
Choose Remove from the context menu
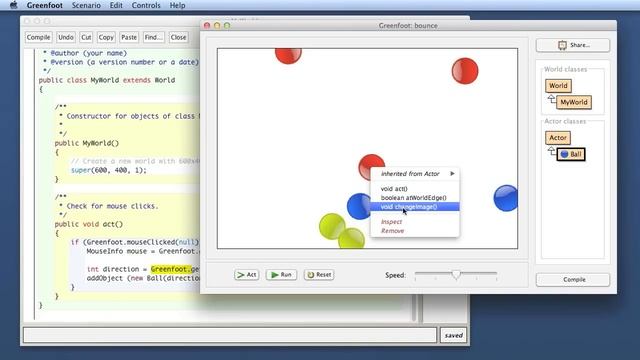(414, 231)
